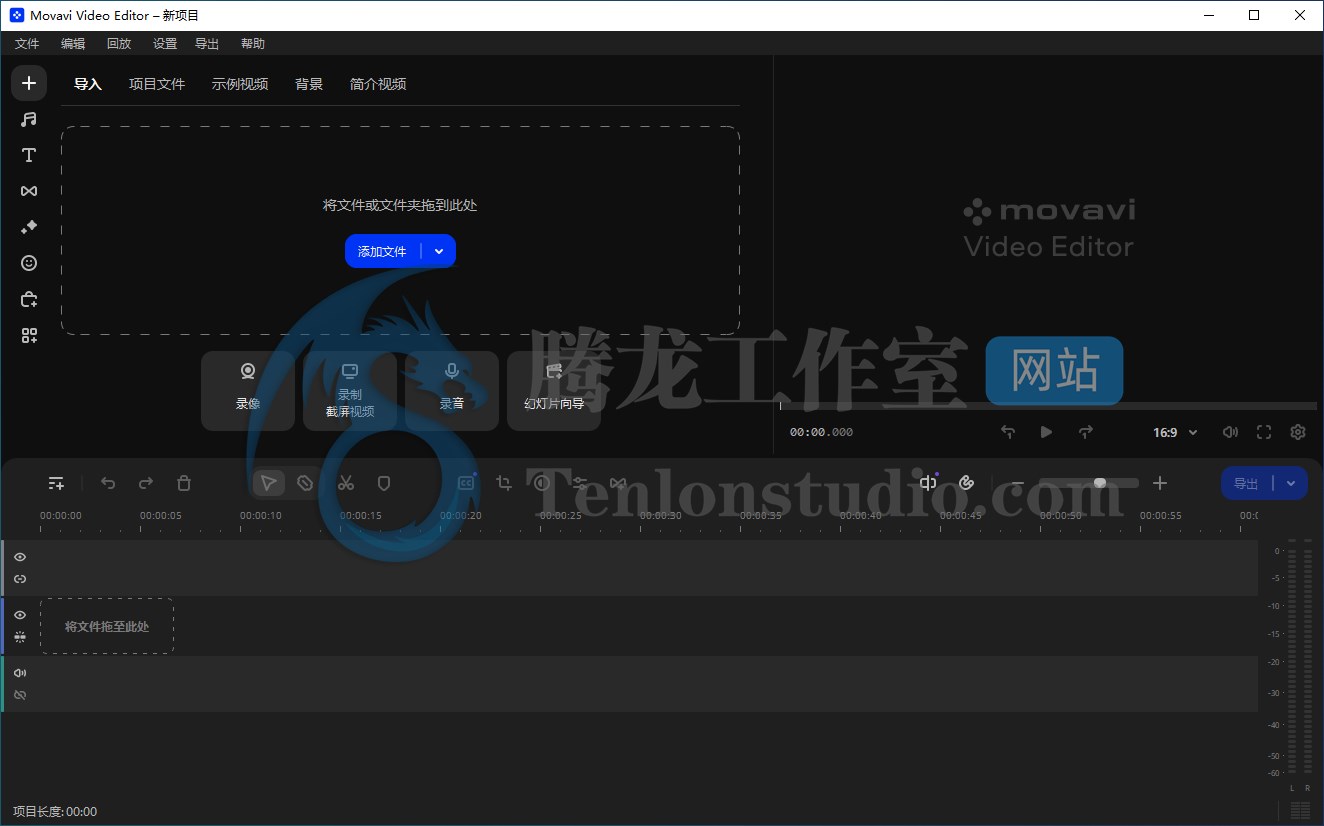Screen dimensions: 1324x826
Task: Click the blue 导出 export button
Action: coord(1246,483)
